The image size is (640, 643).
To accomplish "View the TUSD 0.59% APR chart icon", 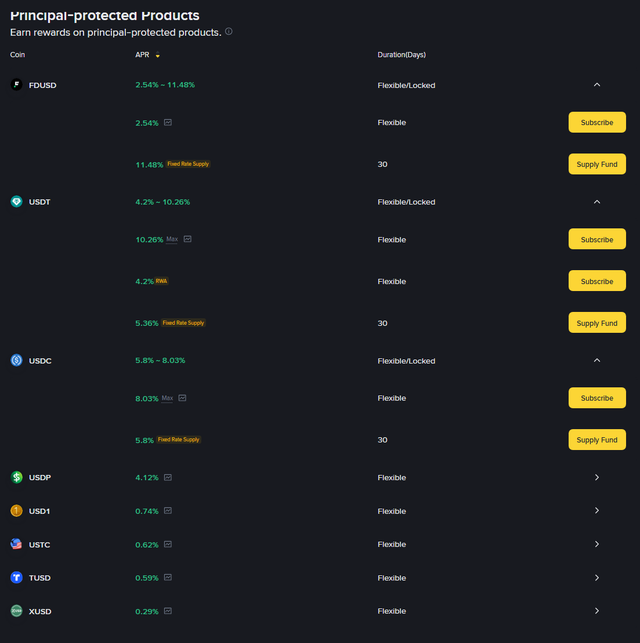I will pyautogui.click(x=167, y=578).
